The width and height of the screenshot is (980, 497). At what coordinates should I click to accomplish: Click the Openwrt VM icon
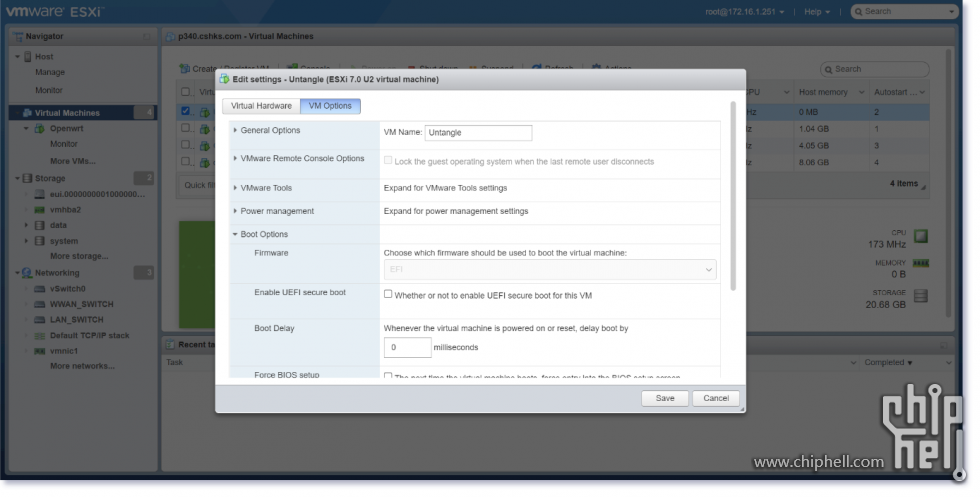39,129
